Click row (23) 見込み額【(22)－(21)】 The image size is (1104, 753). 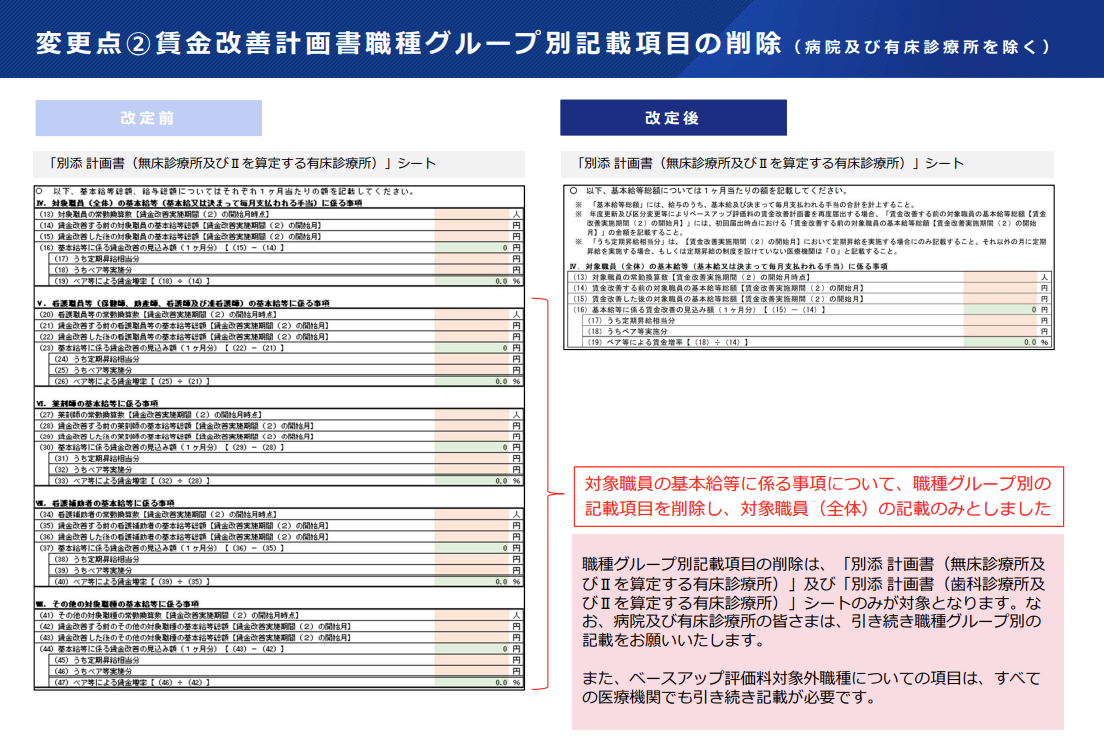click(x=279, y=348)
